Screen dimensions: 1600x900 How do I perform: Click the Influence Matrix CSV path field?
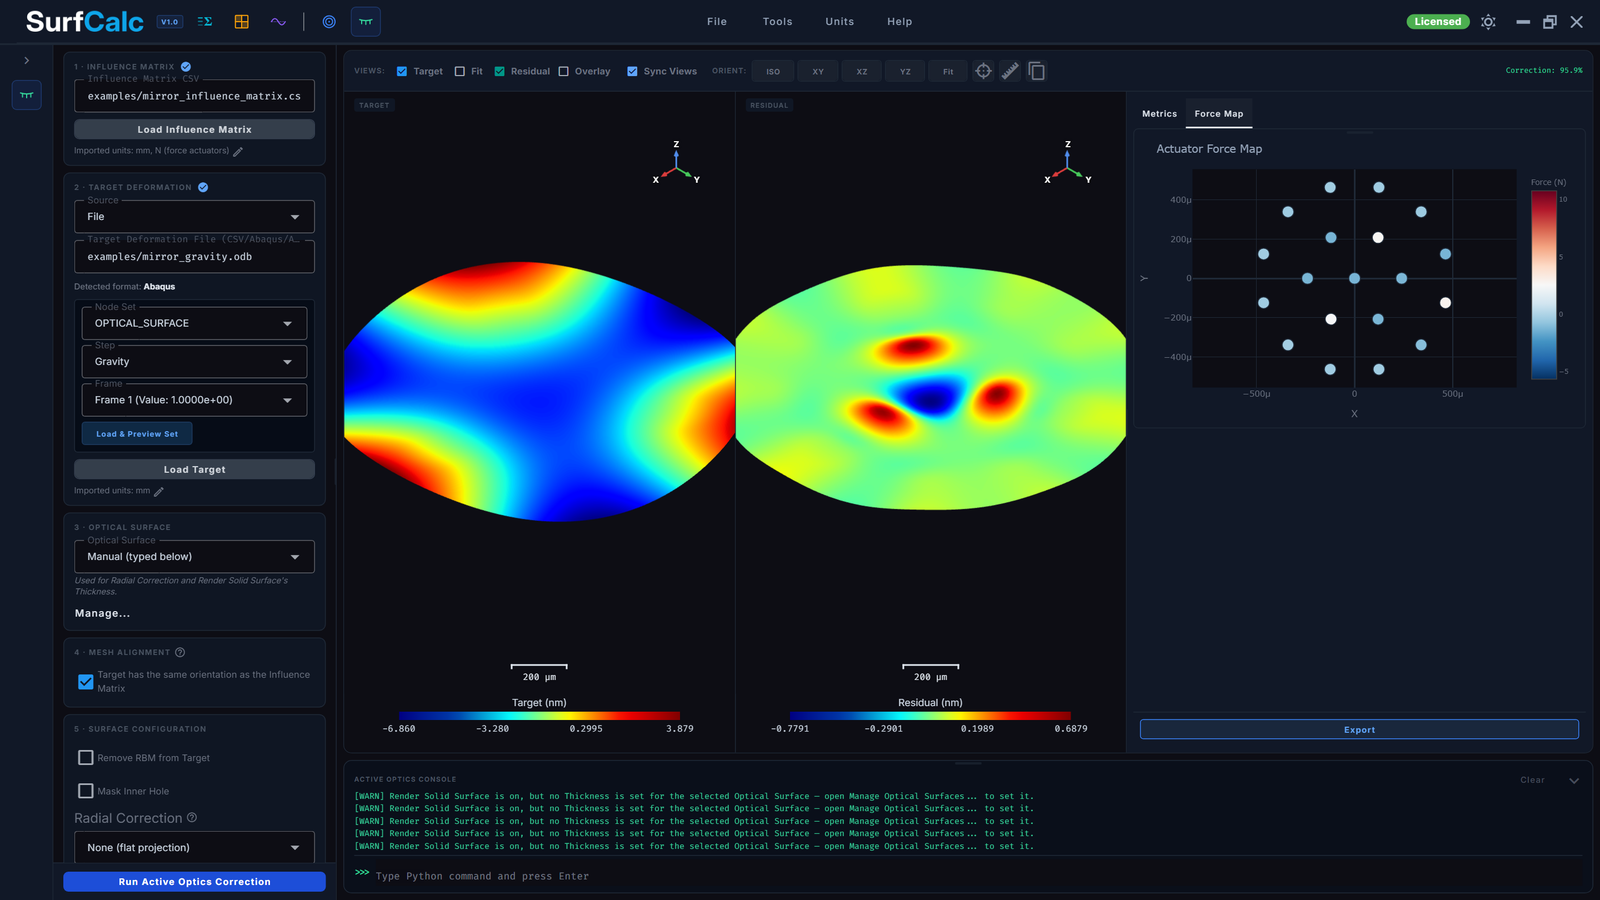click(x=194, y=96)
